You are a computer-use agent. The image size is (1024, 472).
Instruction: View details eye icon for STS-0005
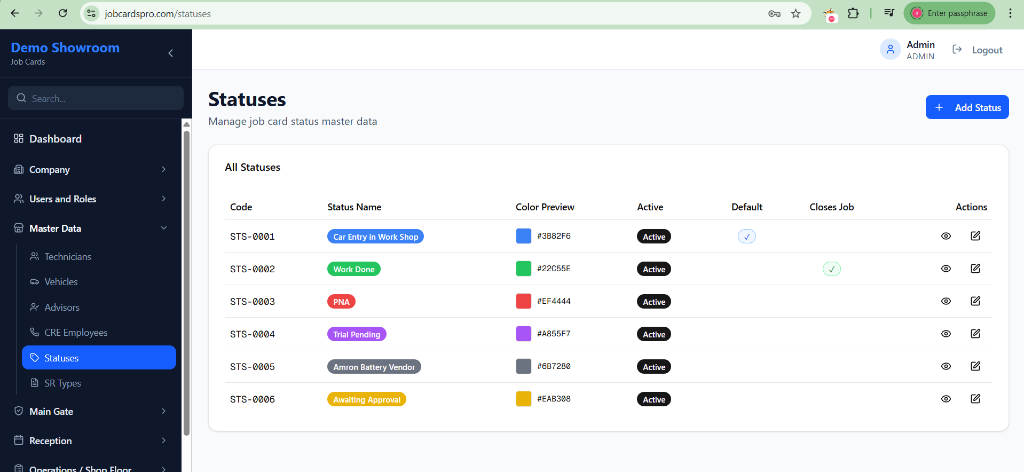(x=946, y=366)
